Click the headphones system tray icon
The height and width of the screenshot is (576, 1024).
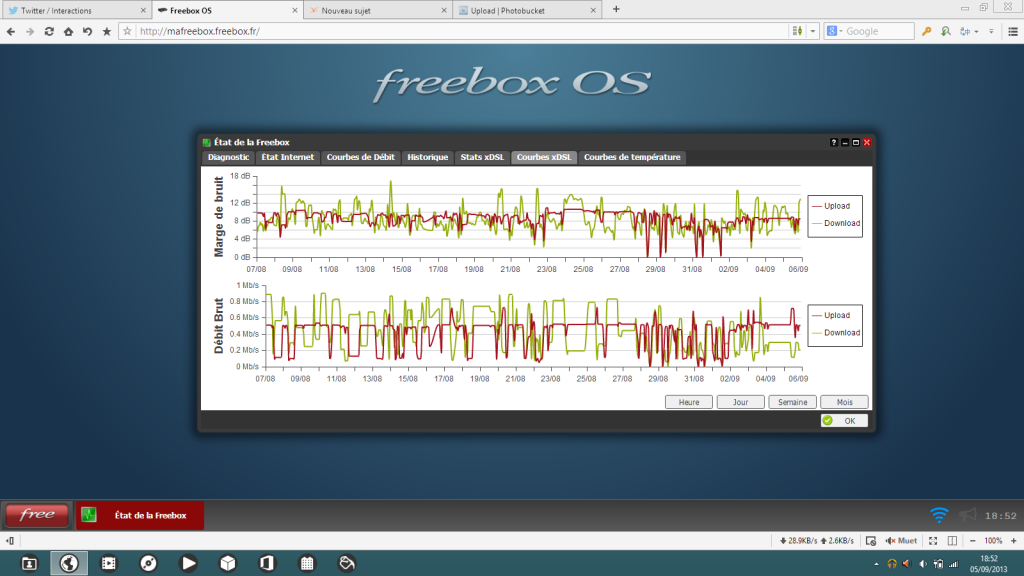pos(892,564)
